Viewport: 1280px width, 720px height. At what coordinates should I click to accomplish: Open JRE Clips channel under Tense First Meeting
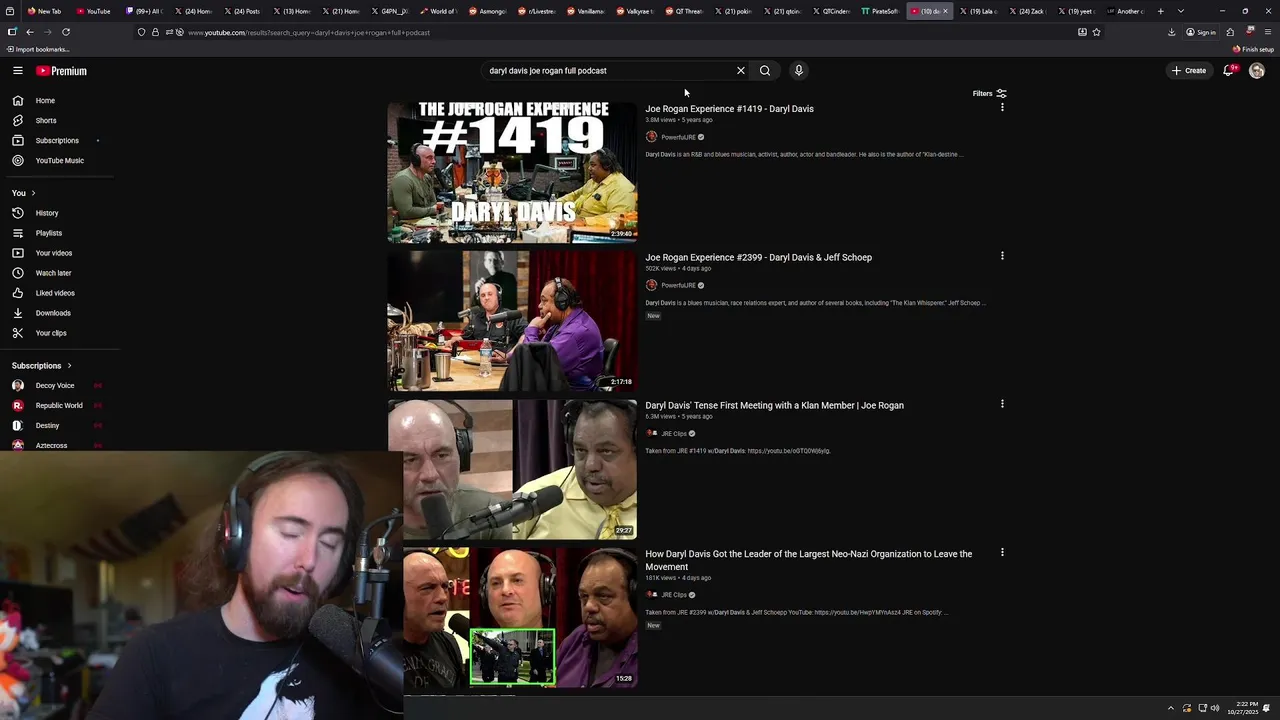click(674, 434)
